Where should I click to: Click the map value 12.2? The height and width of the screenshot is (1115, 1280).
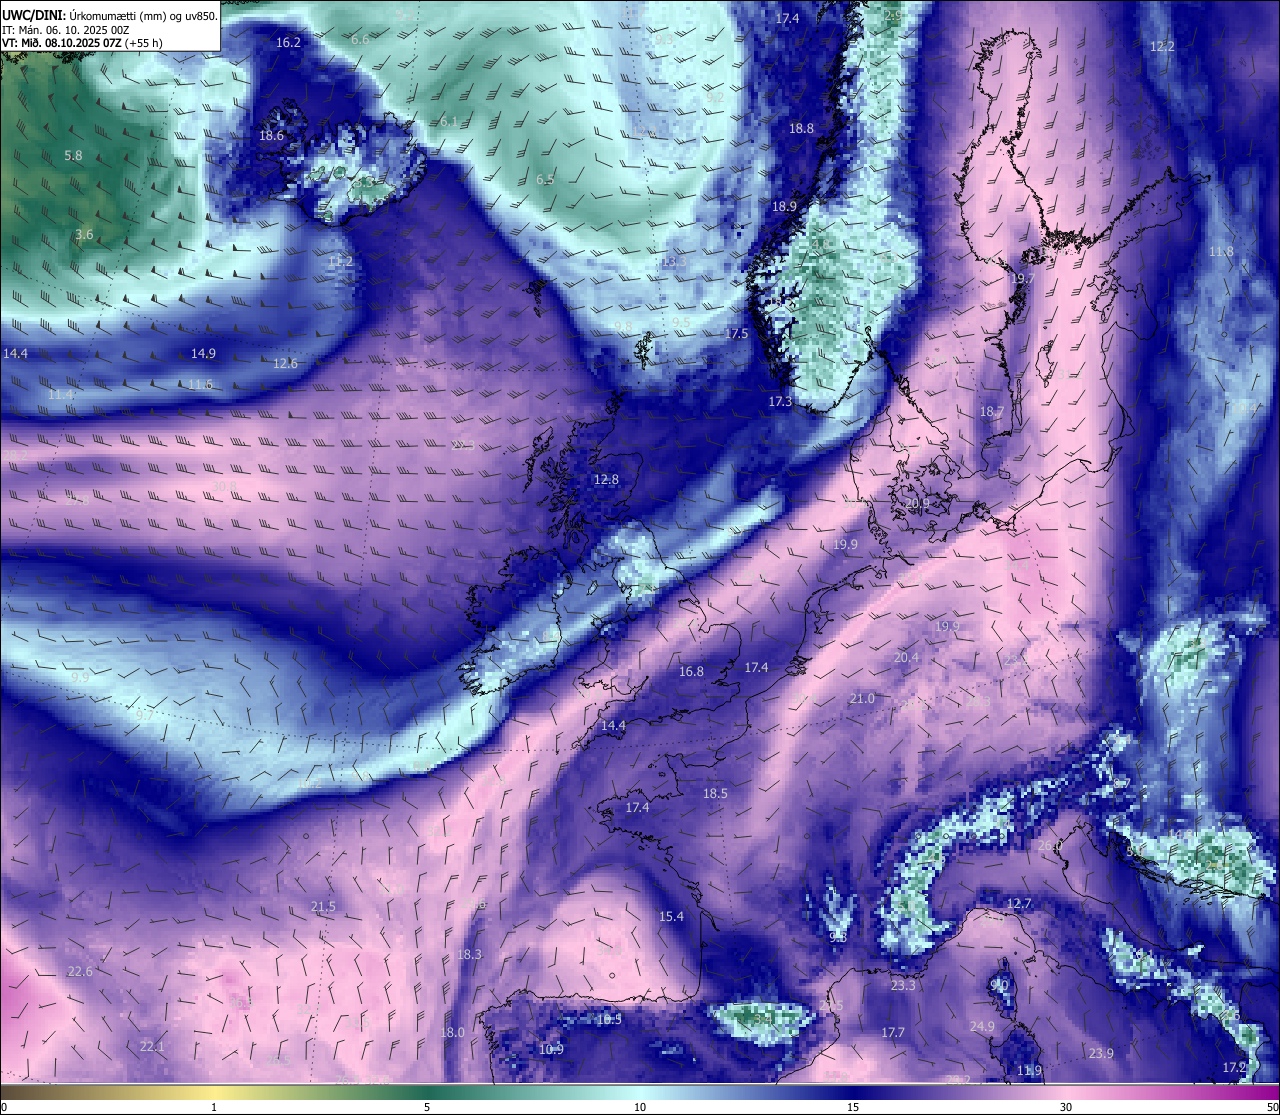1162,46
